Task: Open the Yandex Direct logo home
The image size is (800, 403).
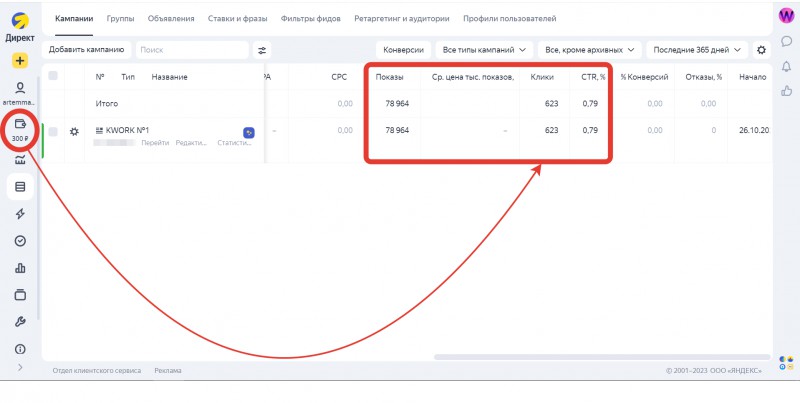Action: [x=20, y=21]
